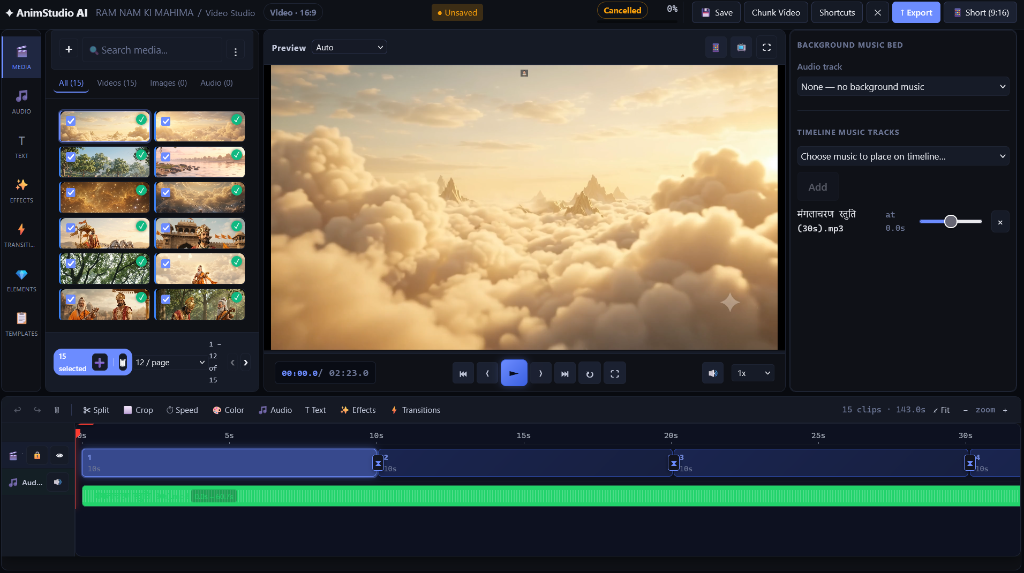Mute the preview volume speaker
This screenshot has width=1024, height=573.
(712, 373)
